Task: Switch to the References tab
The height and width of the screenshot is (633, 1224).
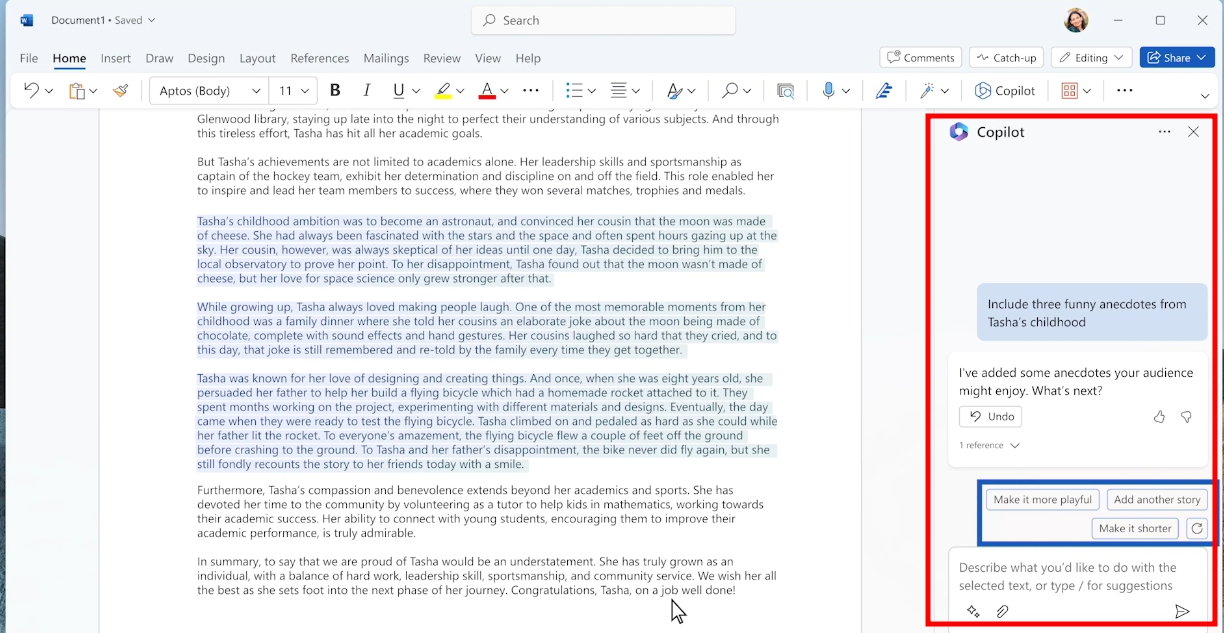Action: pyautogui.click(x=320, y=58)
